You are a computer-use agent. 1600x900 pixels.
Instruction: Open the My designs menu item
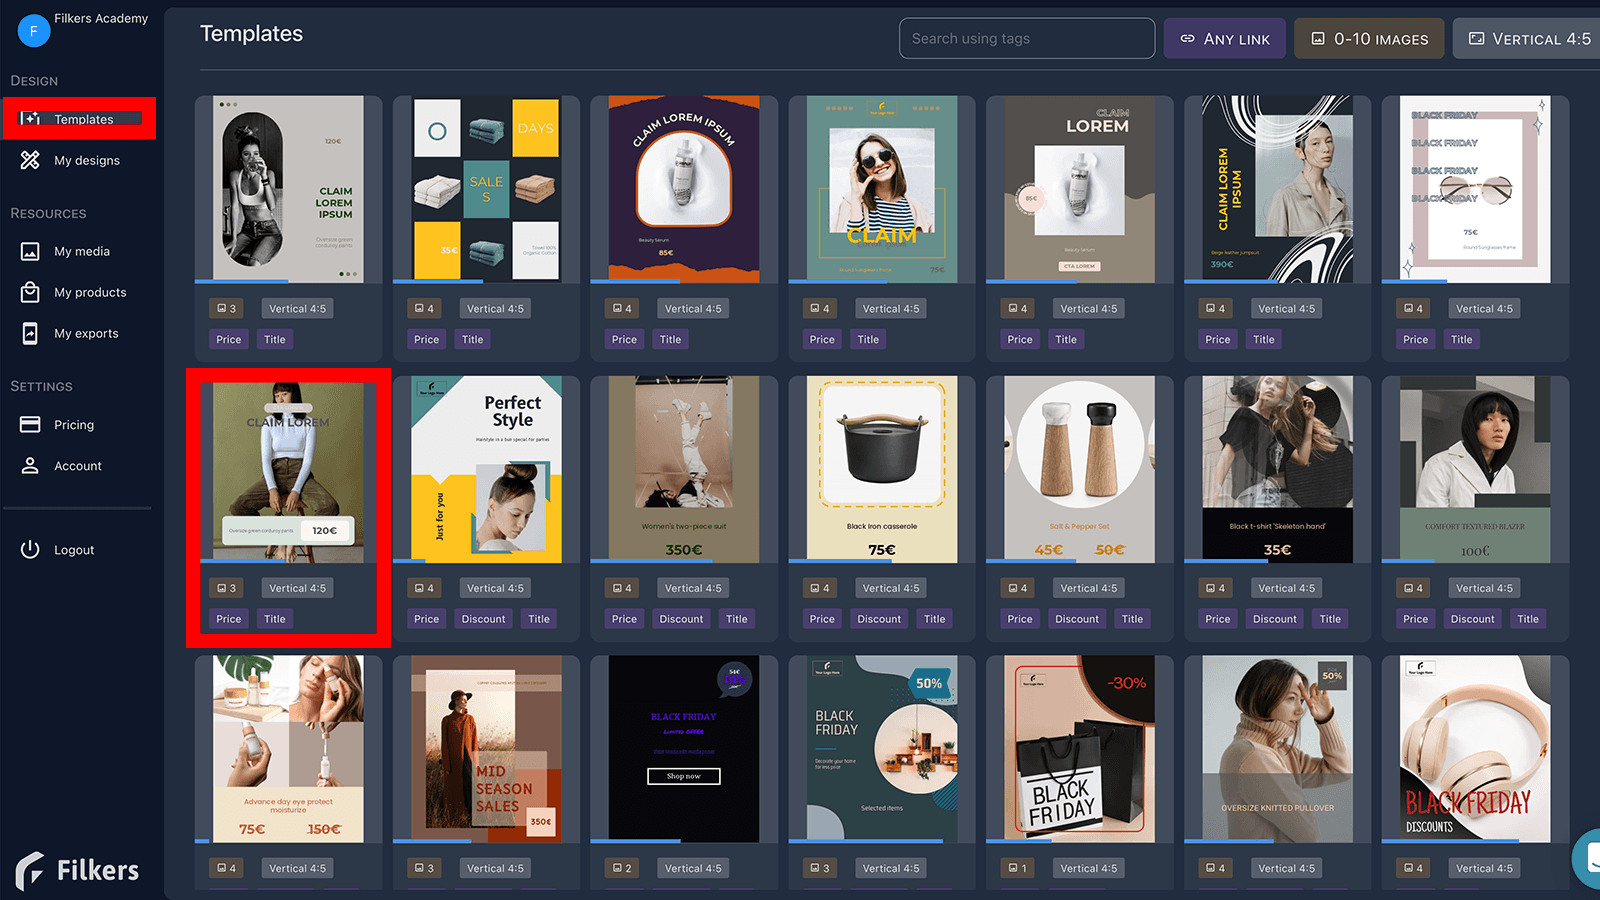pyautogui.click(x=86, y=160)
